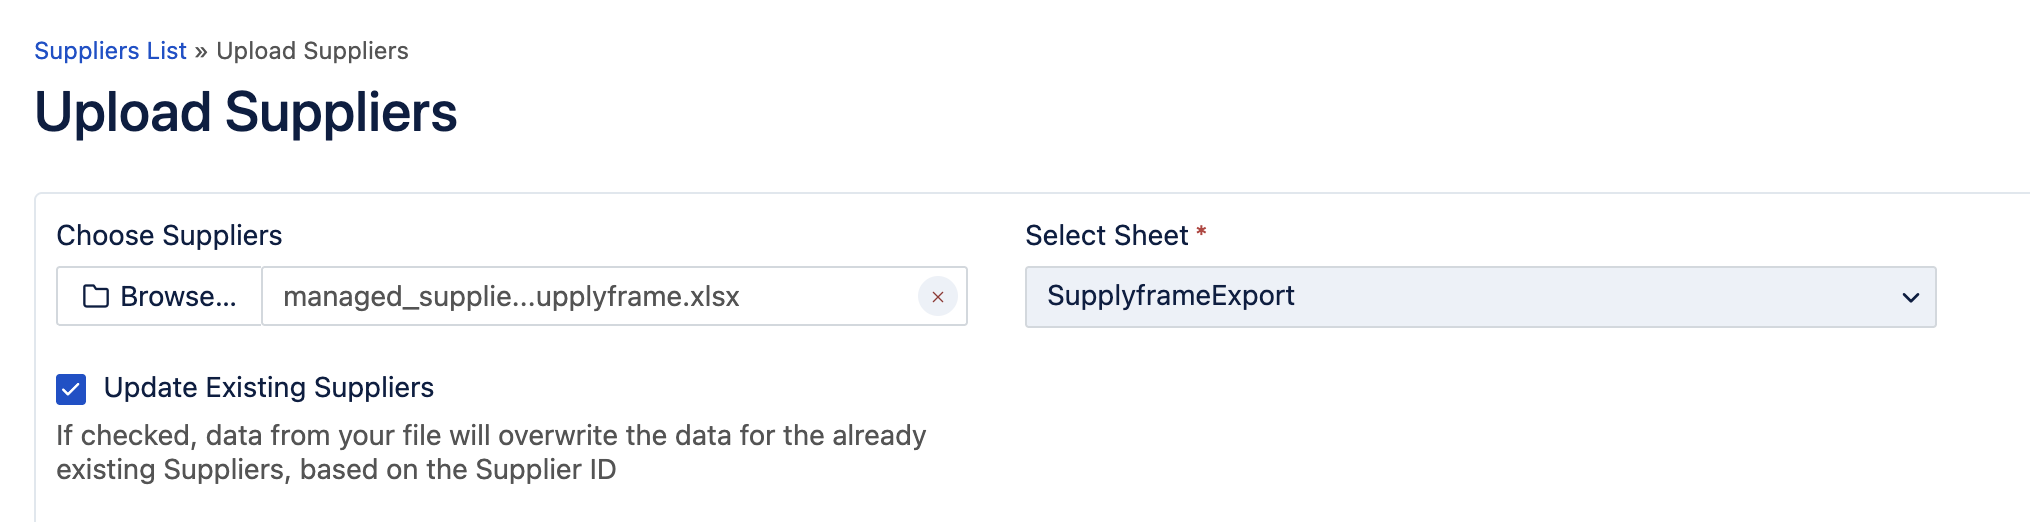Uncheck the Update Existing Suppliers checkbox
The image size is (2030, 522).
click(71, 389)
